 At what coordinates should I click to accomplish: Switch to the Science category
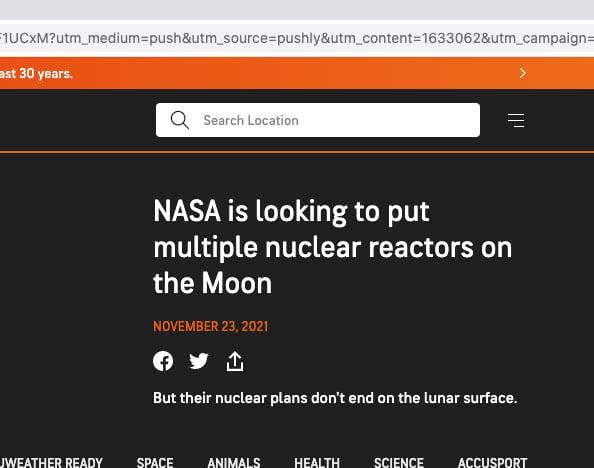(399, 463)
